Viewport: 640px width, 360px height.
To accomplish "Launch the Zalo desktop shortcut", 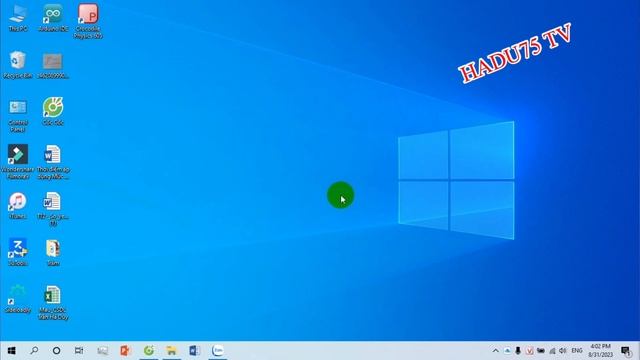I will click(x=18, y=252).
